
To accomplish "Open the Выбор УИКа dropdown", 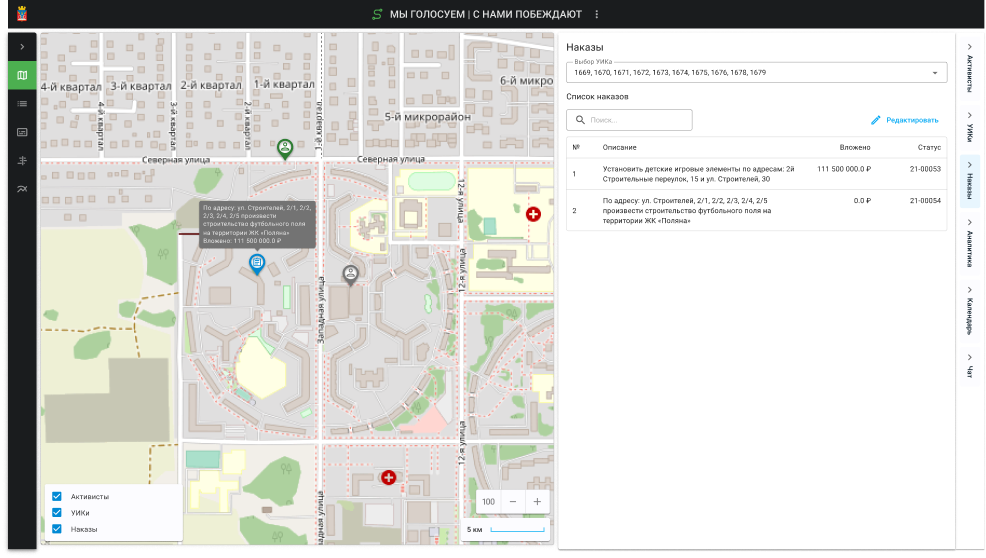I will pos(756,72).
